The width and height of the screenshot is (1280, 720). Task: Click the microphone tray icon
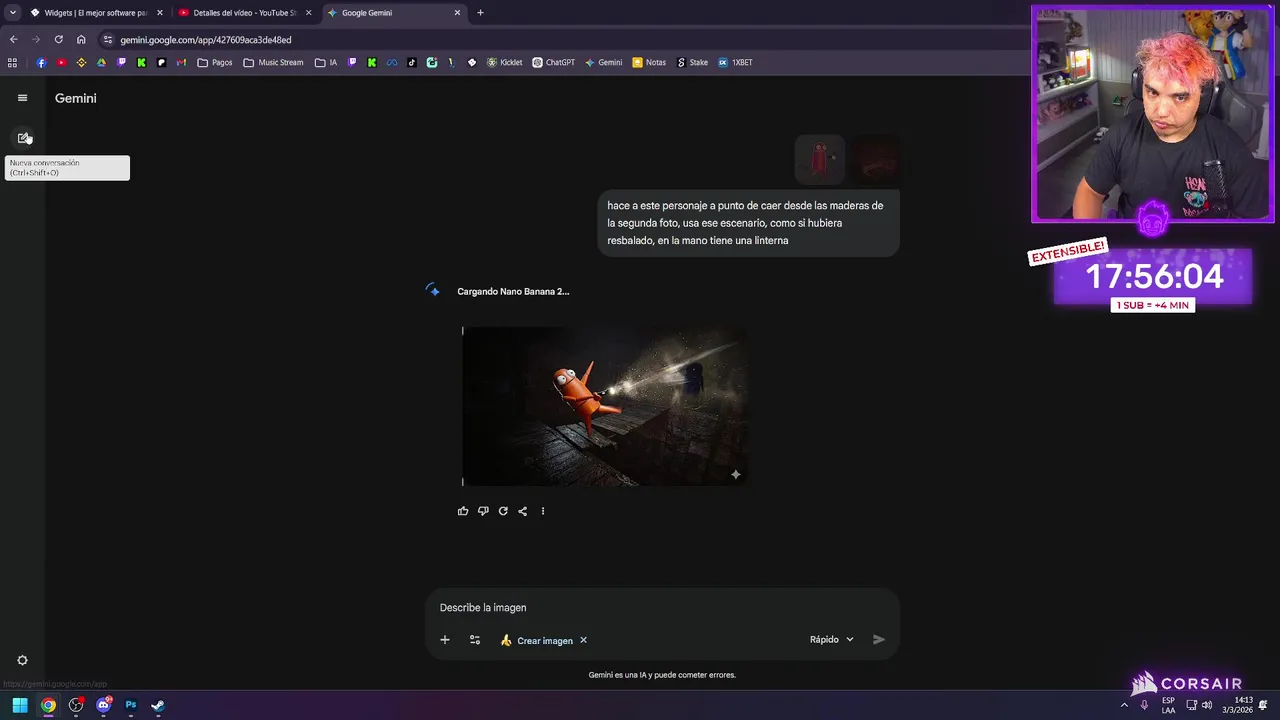pos(1144,705)
